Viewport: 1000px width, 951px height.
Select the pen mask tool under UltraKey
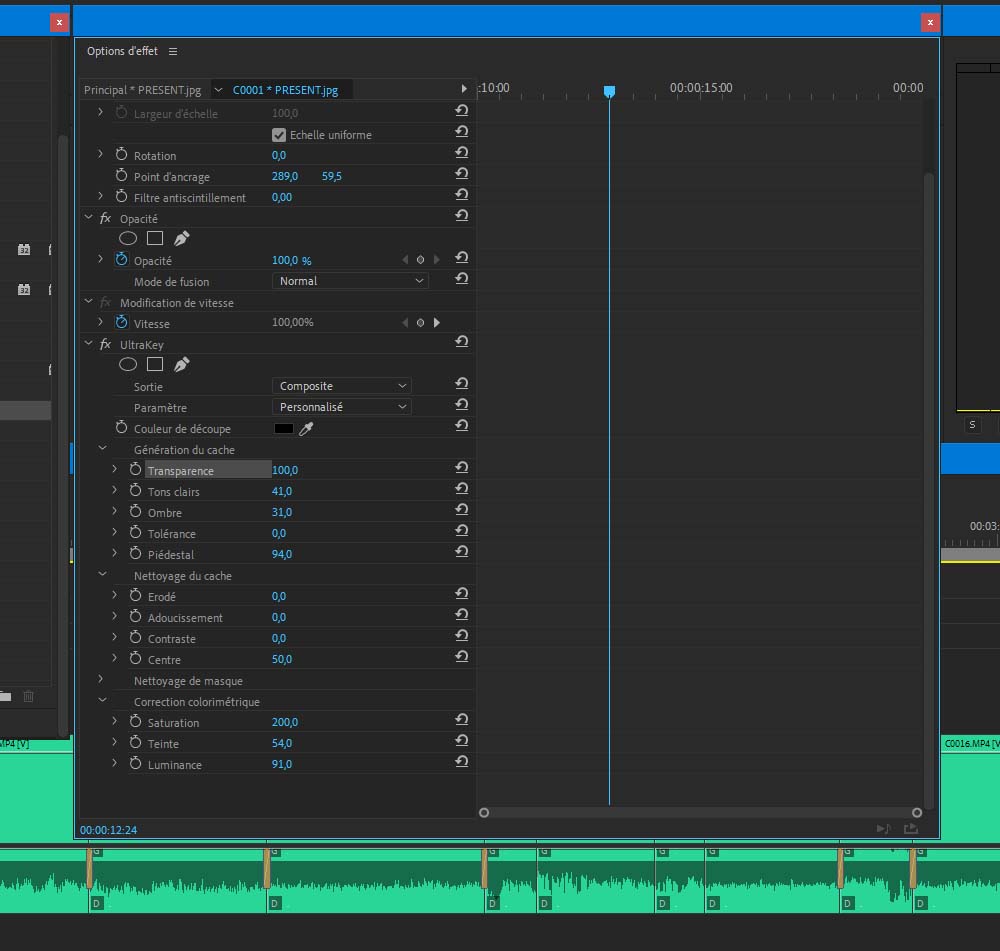tap(181, 365)
